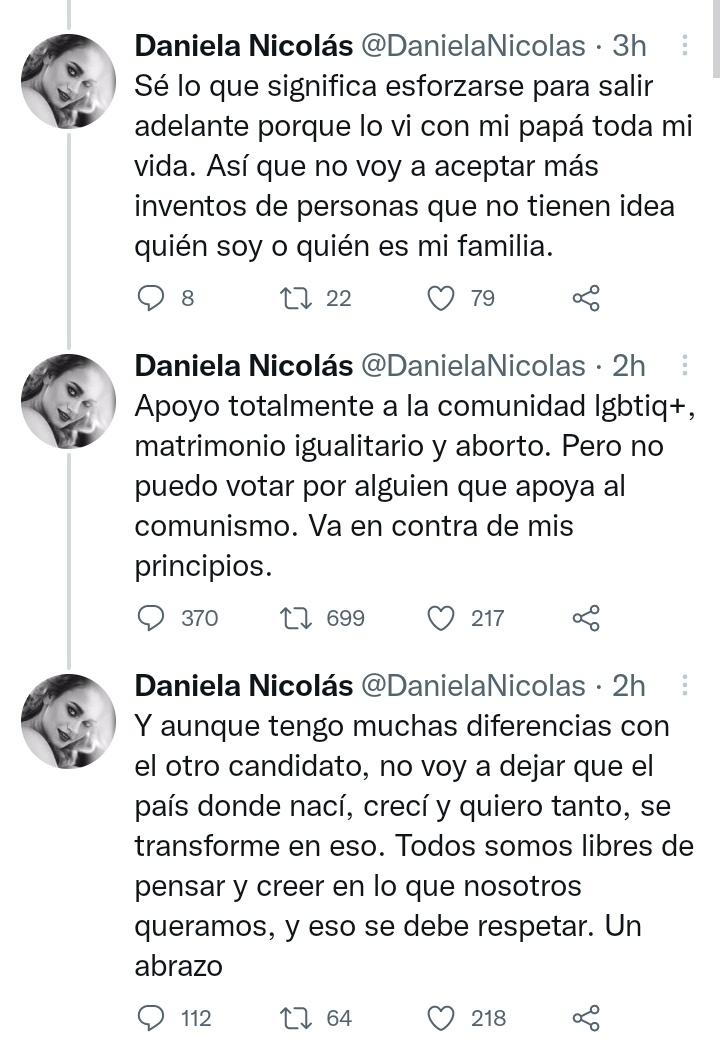Open @DanielaNicolas handle on the last tweet

[471, 686]
